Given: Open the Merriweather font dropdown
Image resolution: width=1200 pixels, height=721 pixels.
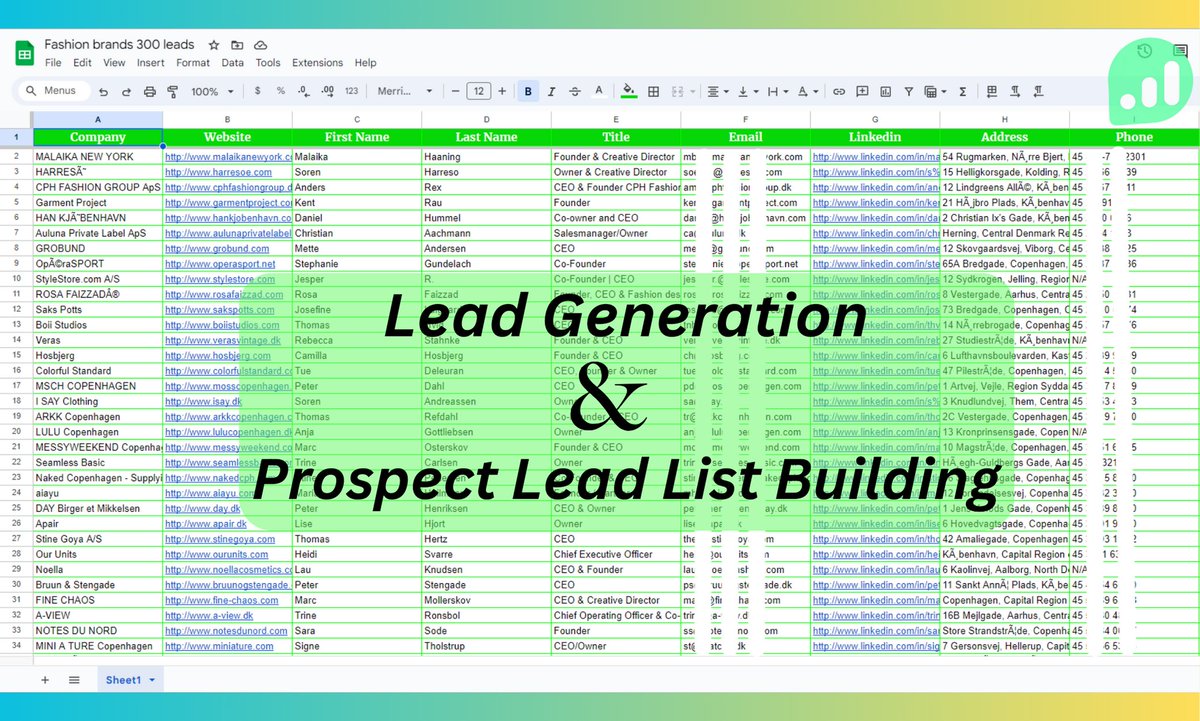Looking at the screenshot, I should (x=400, y=91).
